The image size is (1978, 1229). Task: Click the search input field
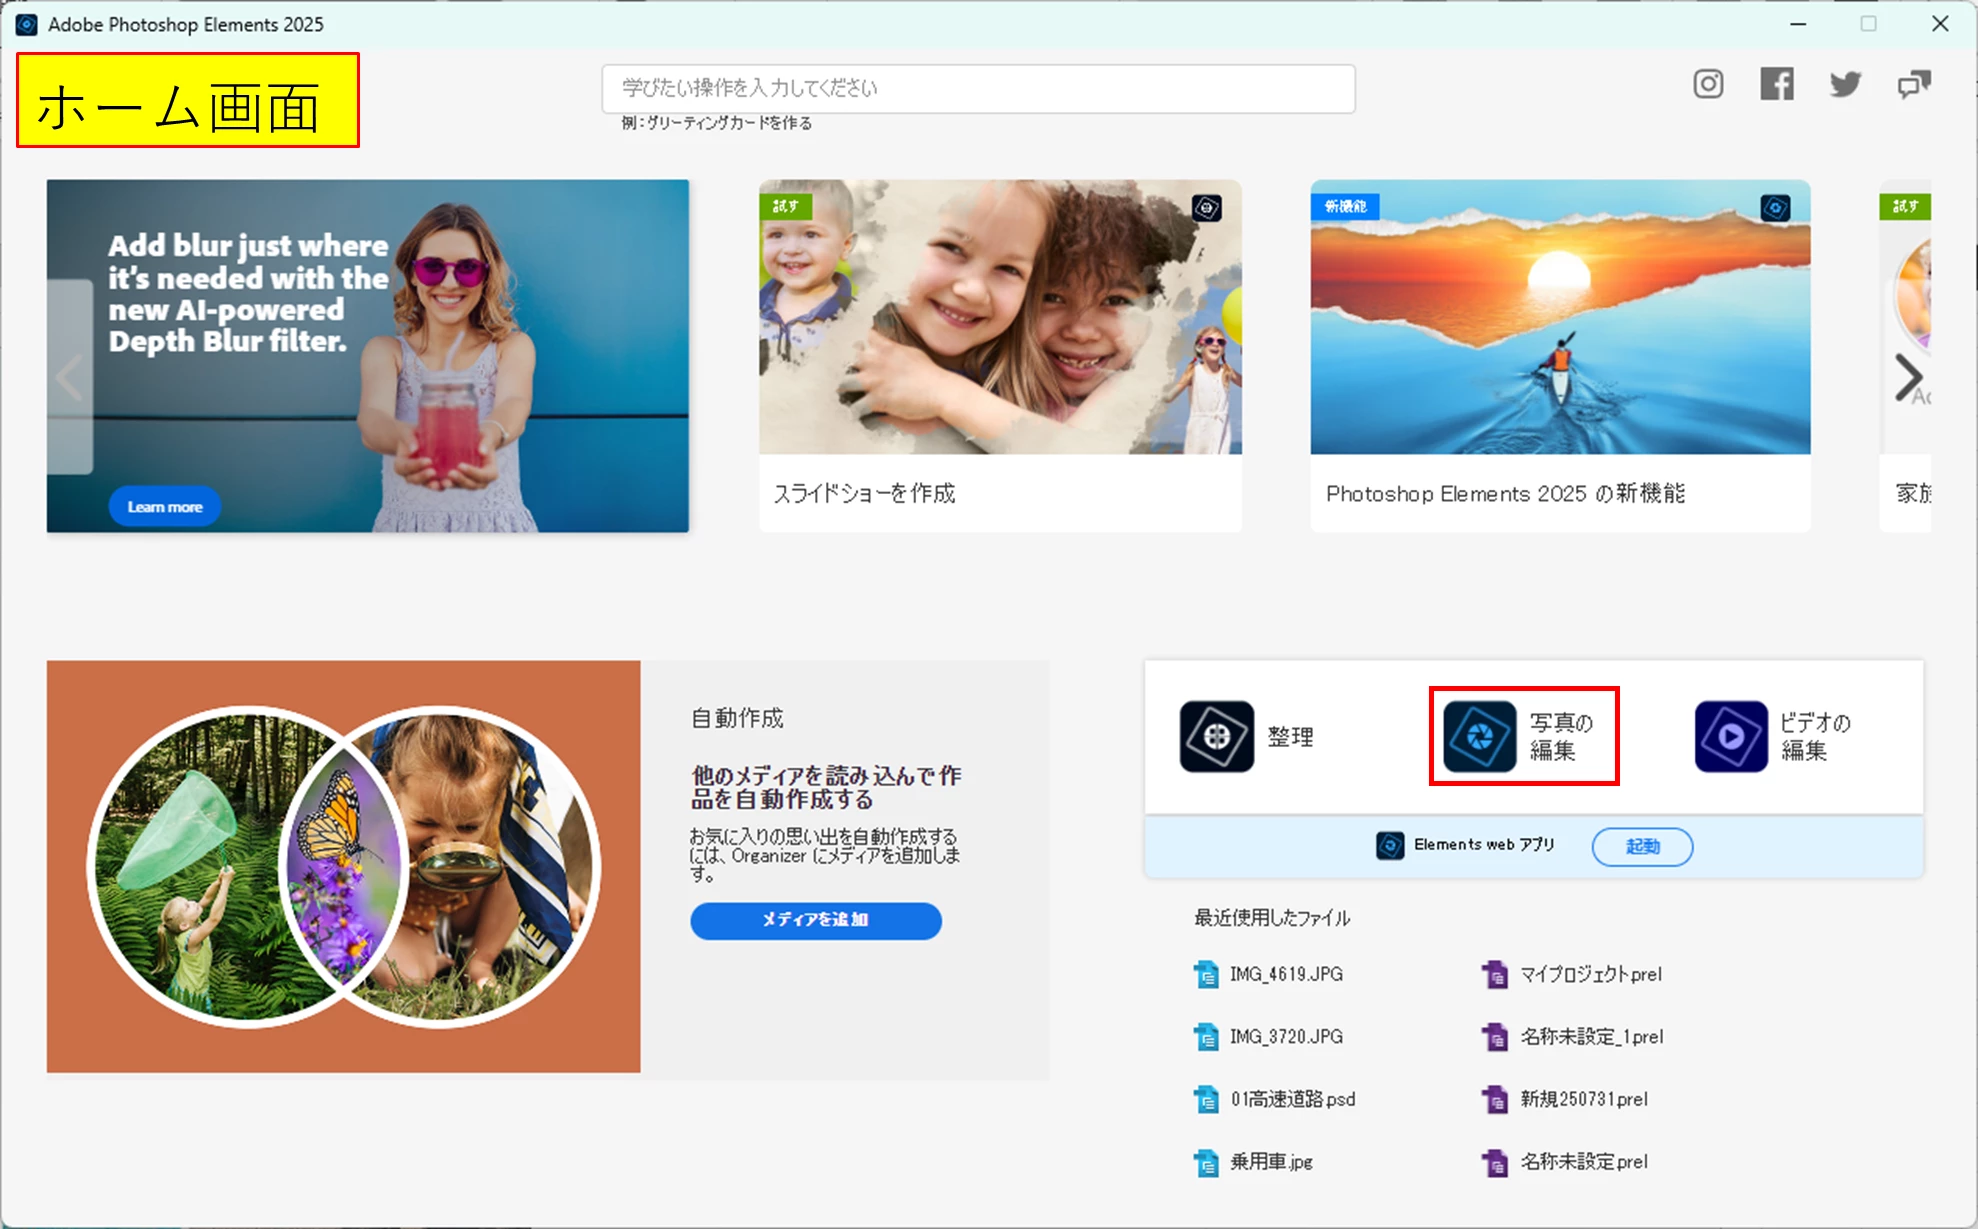pos(978,89)
